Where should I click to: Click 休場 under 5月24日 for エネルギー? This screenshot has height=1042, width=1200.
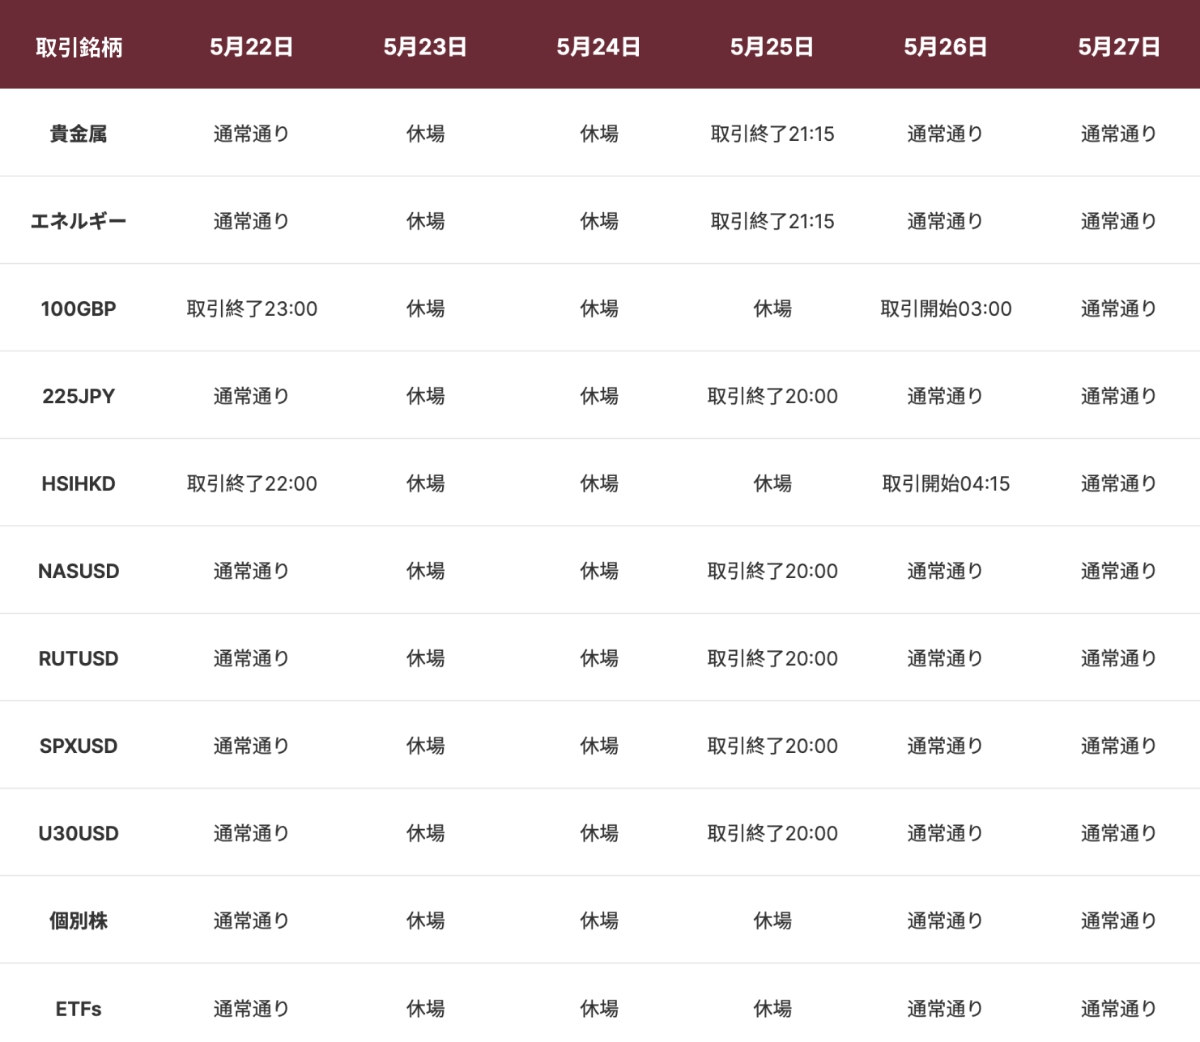tap(599, 221)
